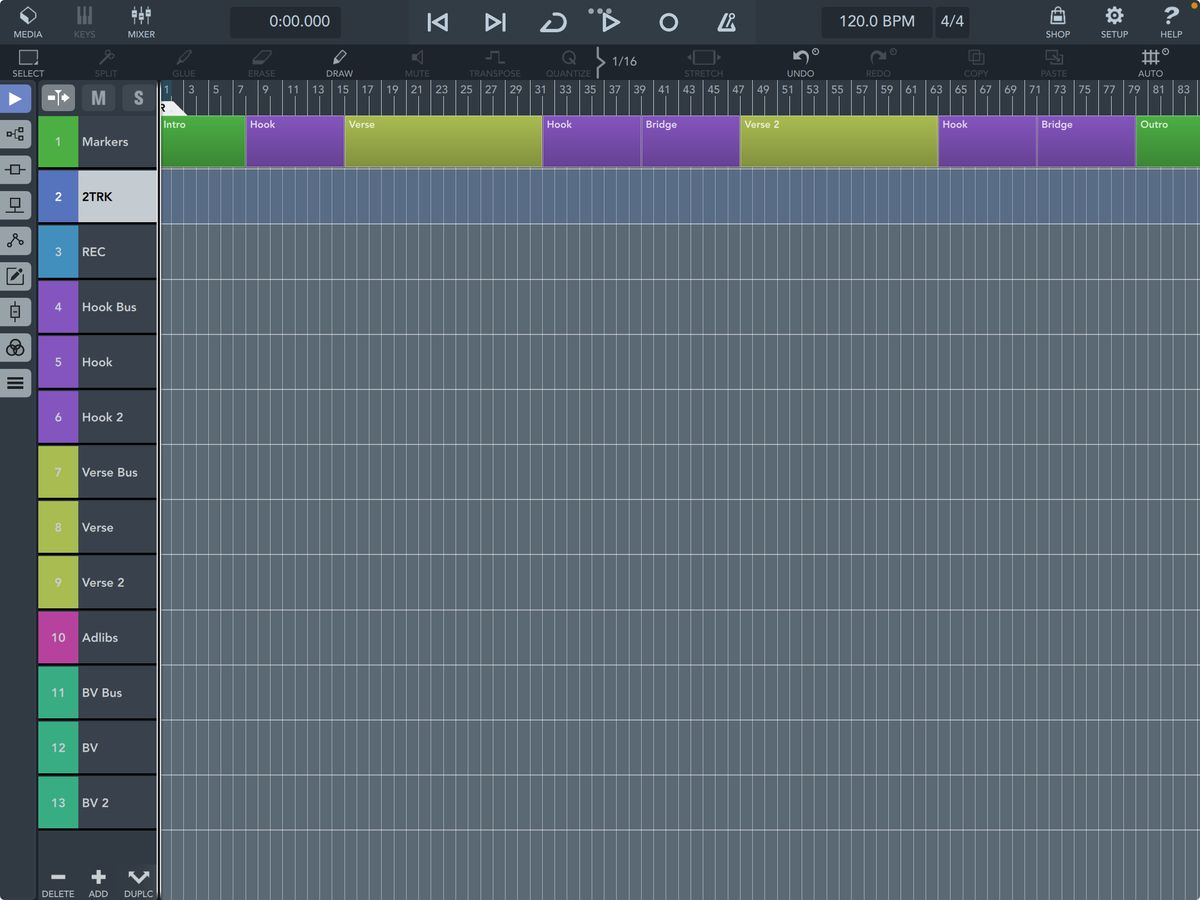This screenshot has width=1200, height=900.
Task: Open the KEYS keyboard panel
Action: (x=85, y=21)
